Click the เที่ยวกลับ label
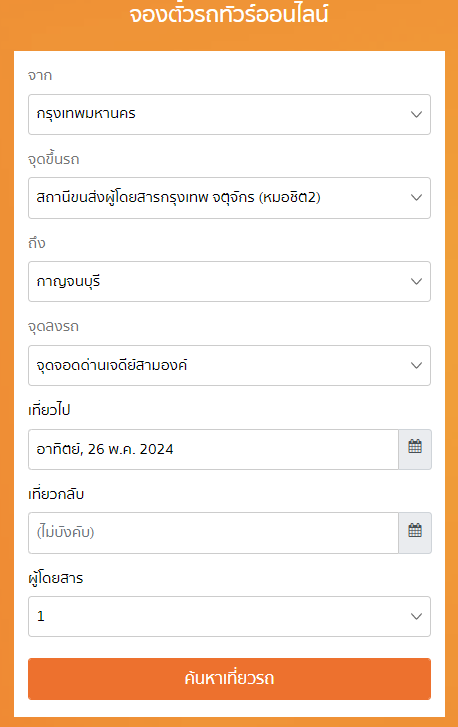 coord(56,494)
